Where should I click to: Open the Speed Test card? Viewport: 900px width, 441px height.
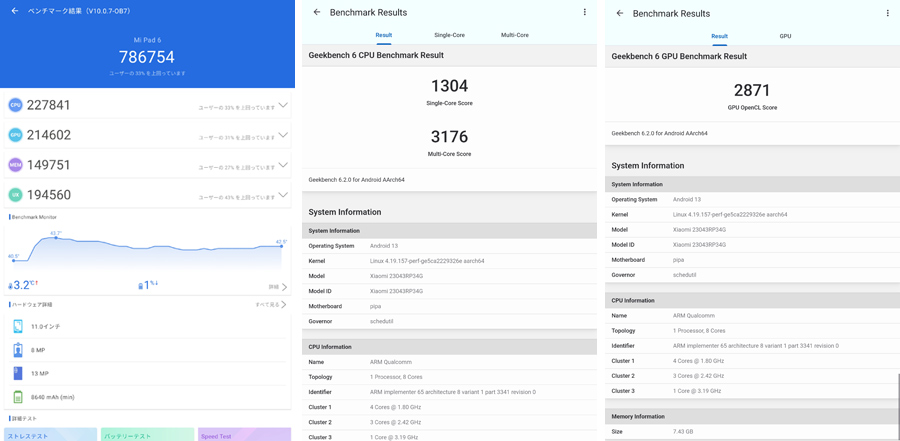click(245, 434)
